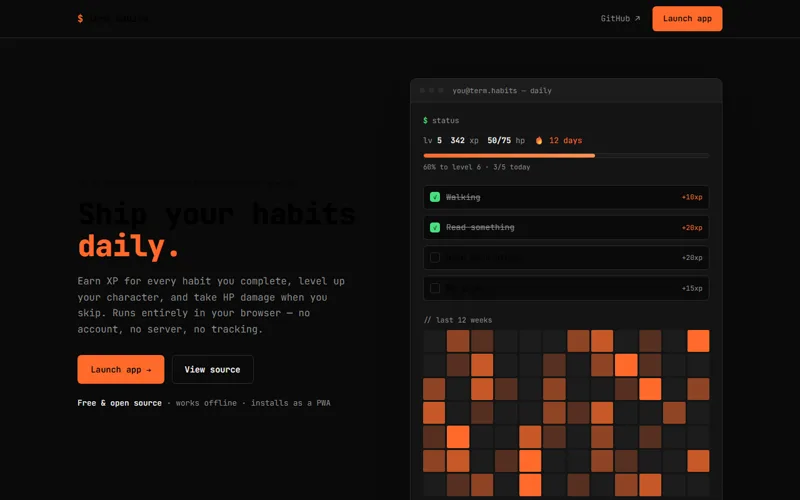
Task: Click the header Launch app button
Action: click(687, 18)
